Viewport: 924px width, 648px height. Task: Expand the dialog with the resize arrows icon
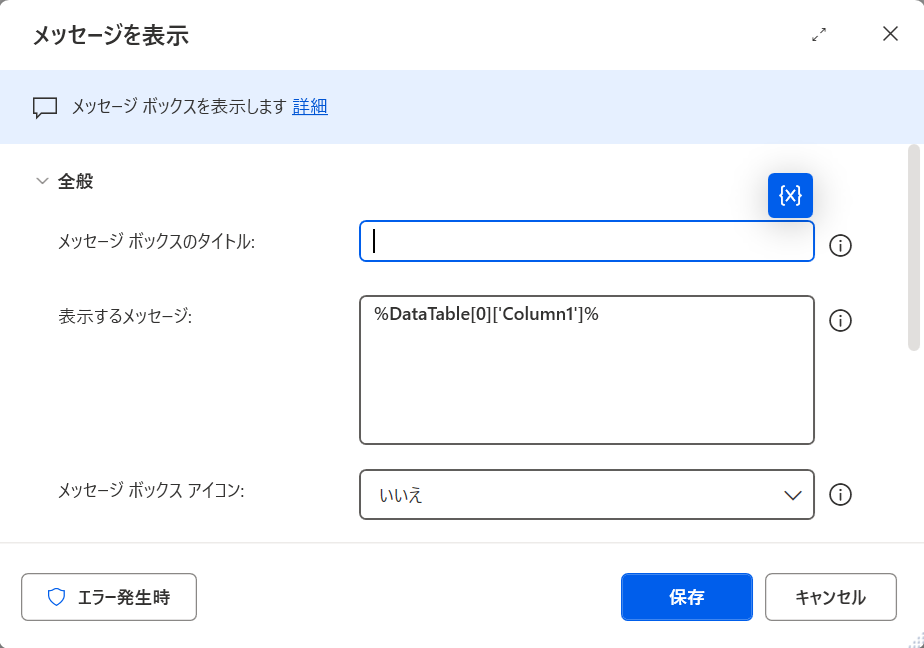coord(819,34)
